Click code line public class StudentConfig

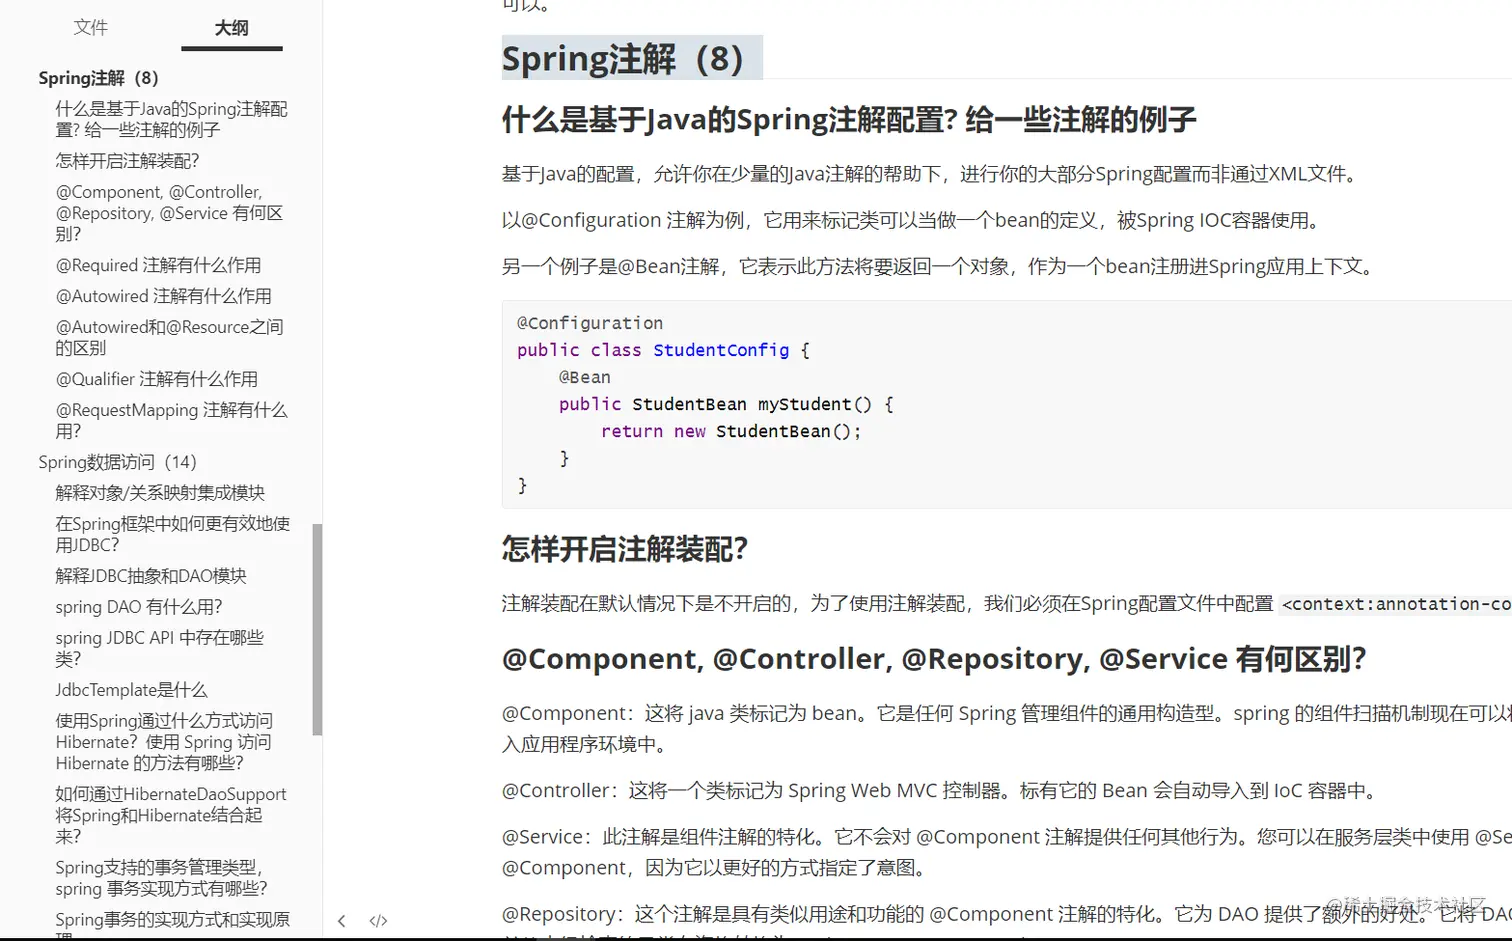pyautogui.click(x=663, y=350)
